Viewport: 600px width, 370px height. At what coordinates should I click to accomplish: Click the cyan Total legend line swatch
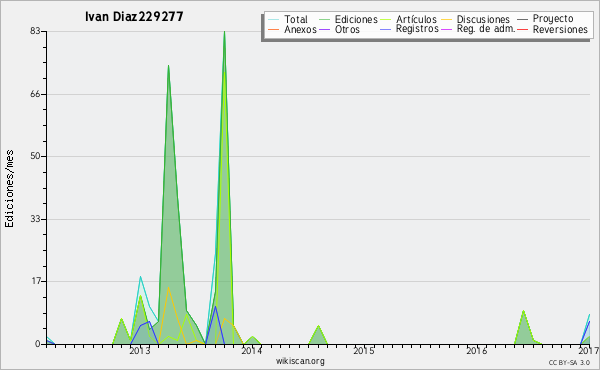(274, 19)
